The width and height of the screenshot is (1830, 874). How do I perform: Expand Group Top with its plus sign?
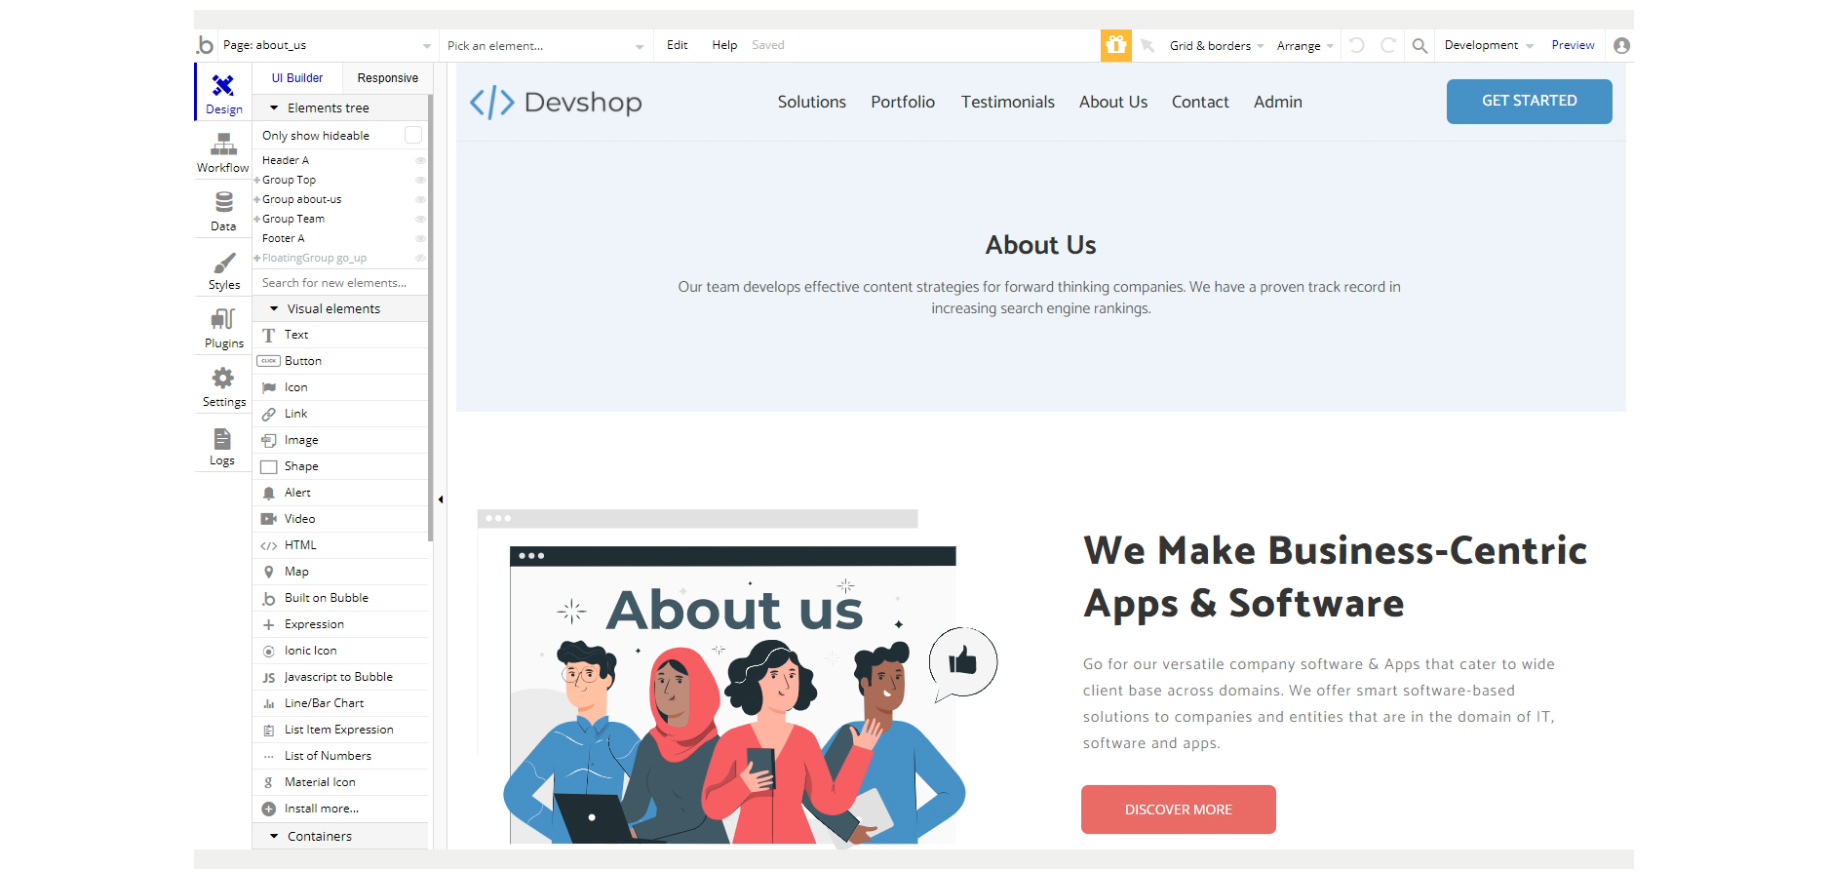coord(257,180)
